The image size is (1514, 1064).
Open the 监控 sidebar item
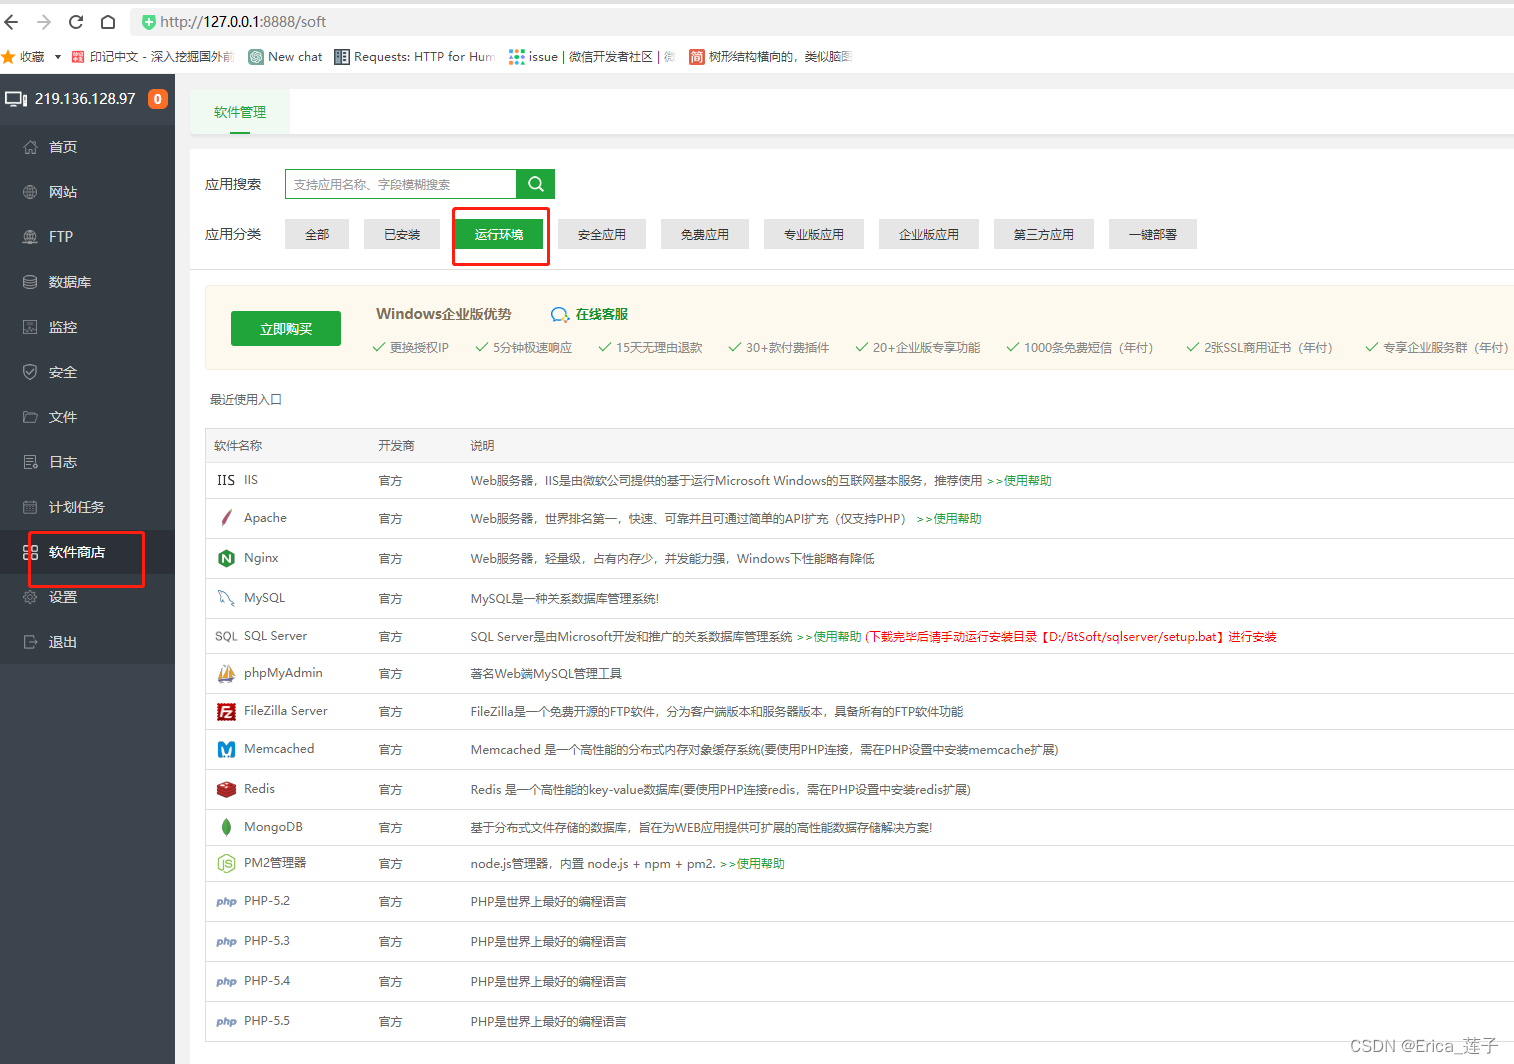point(87,327)
